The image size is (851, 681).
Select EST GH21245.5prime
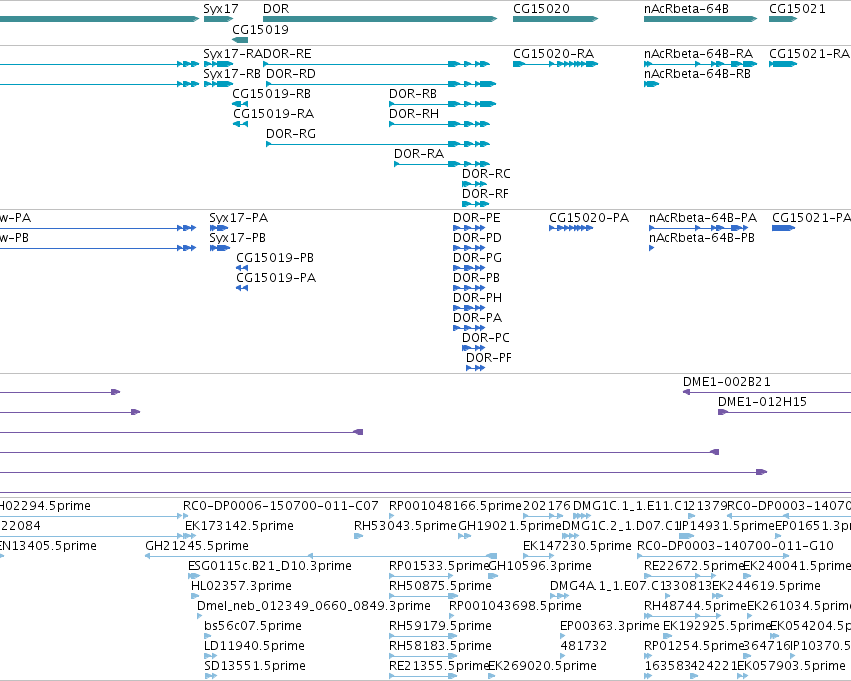tap(196, 546)
